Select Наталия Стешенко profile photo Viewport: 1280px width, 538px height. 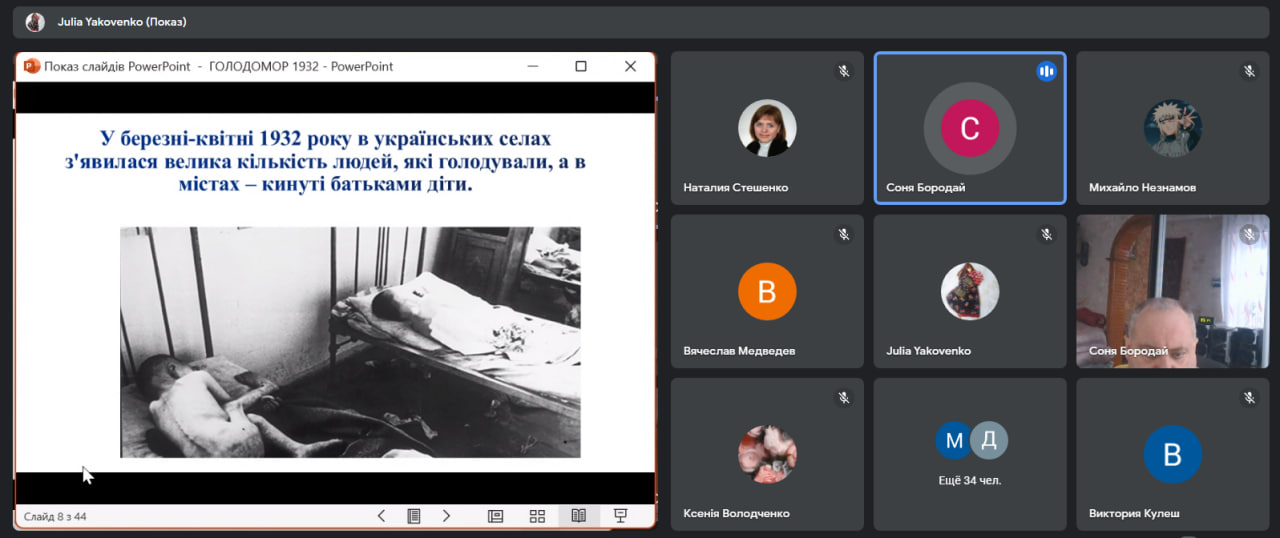pos(767,128)
